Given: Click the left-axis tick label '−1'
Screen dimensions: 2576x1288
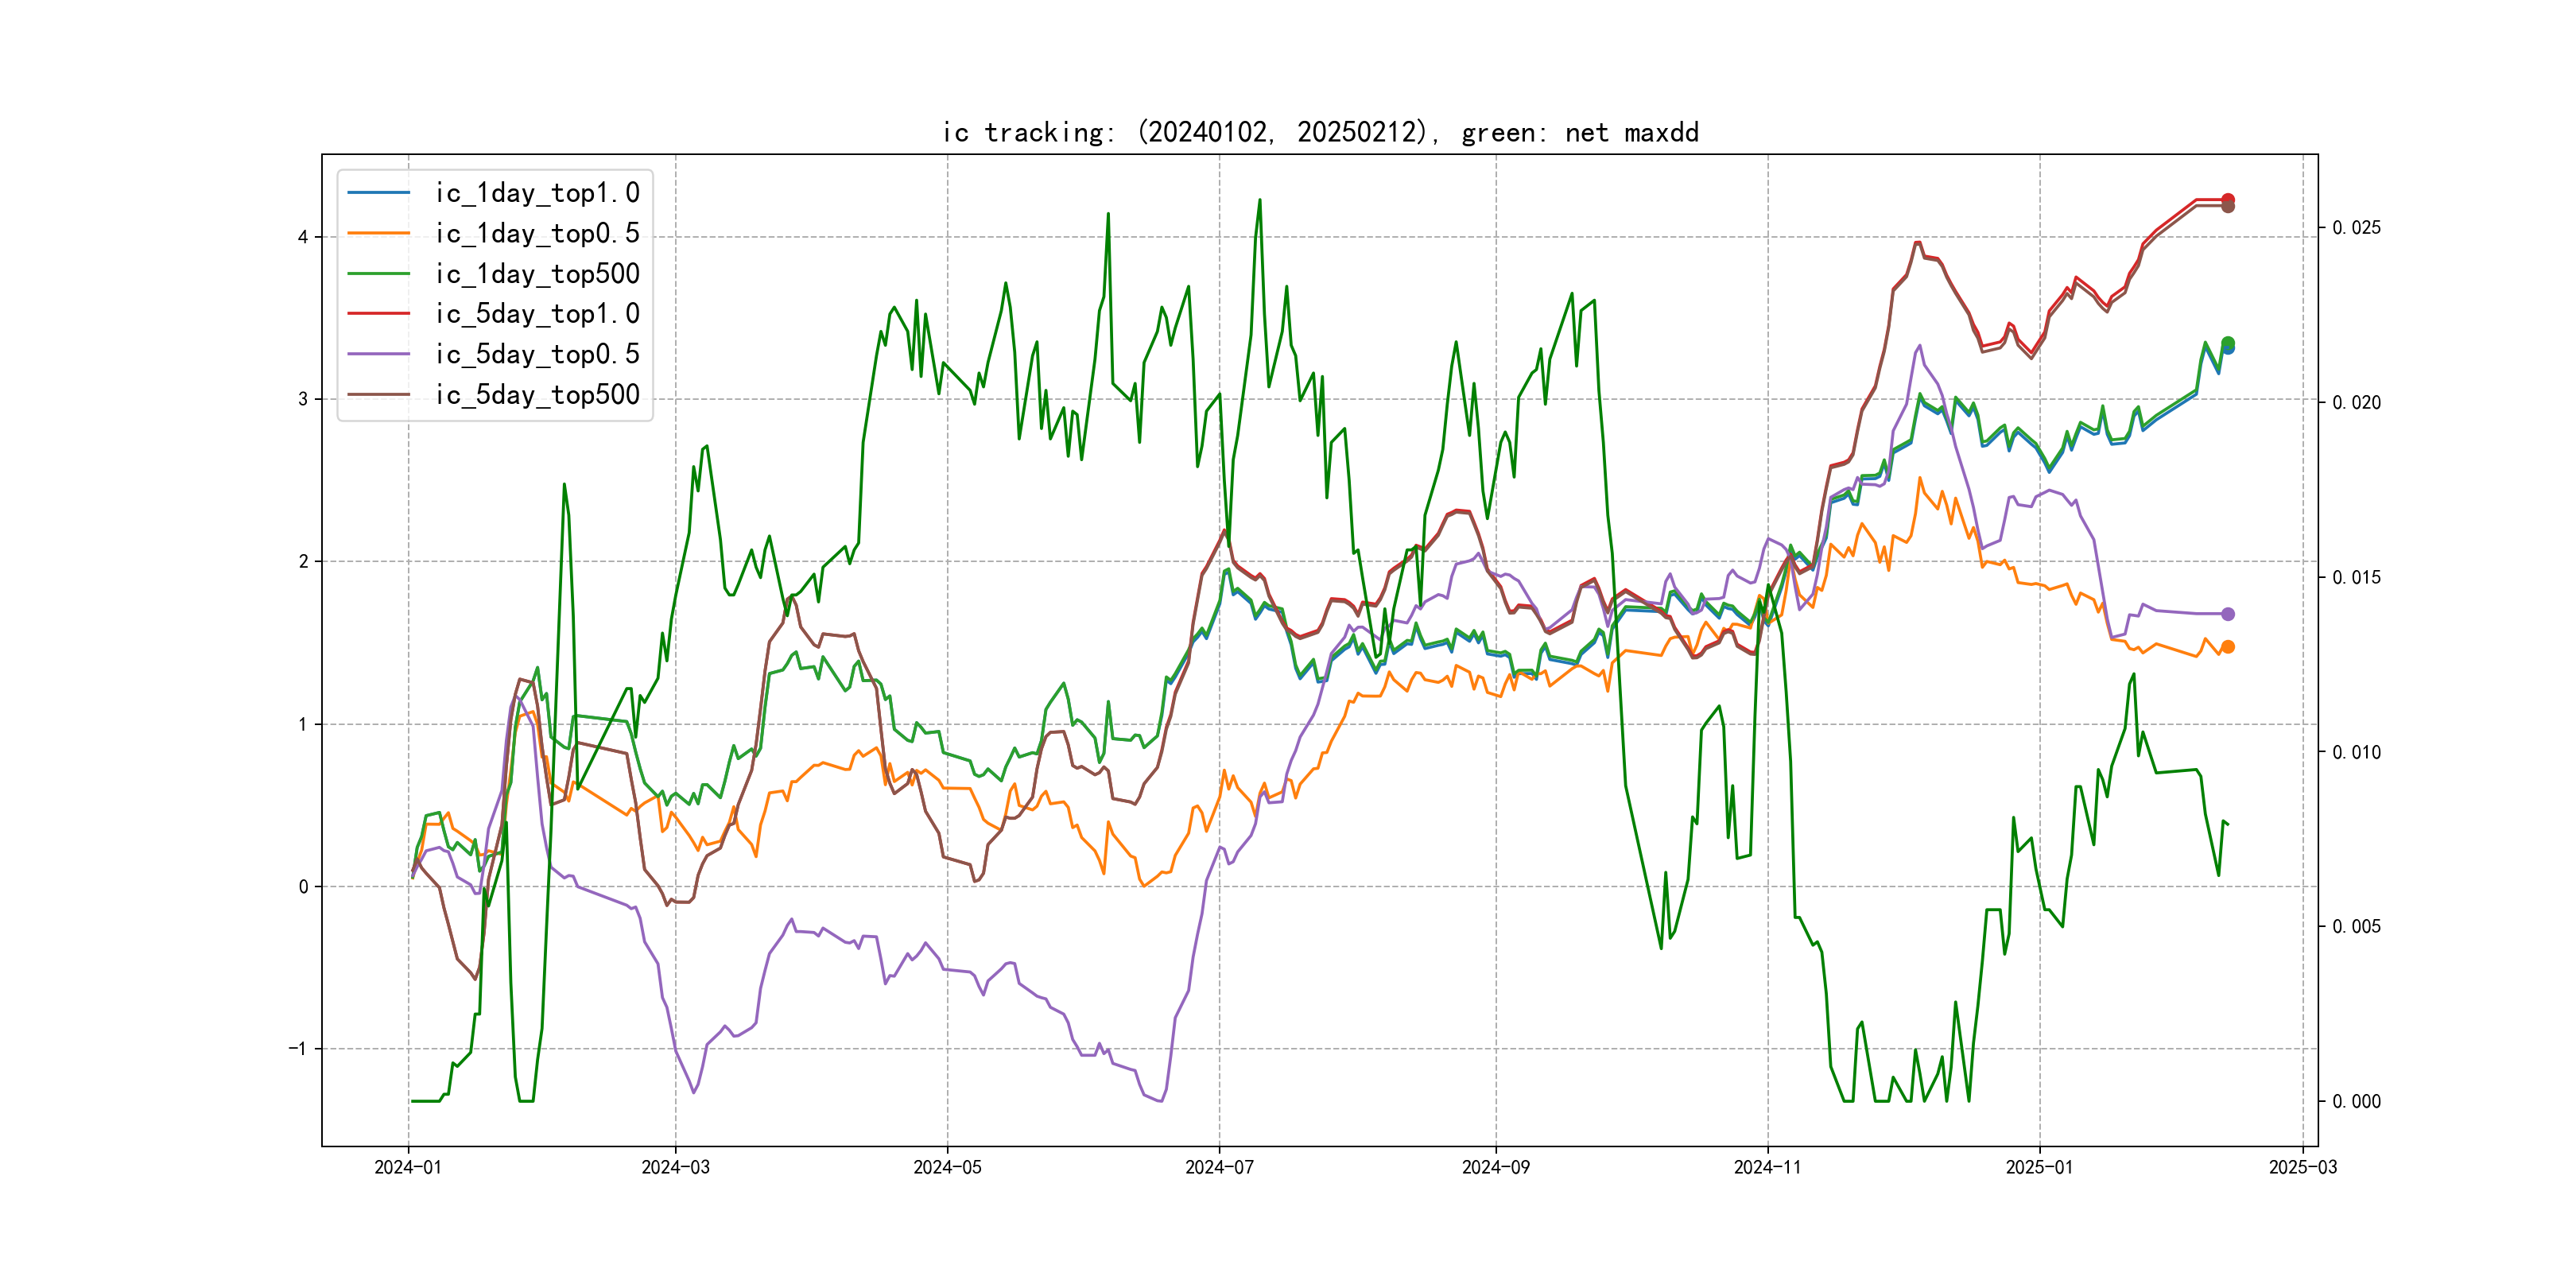Looking at the screenshot, I should pyautogui.click(x=297, y=1048).
